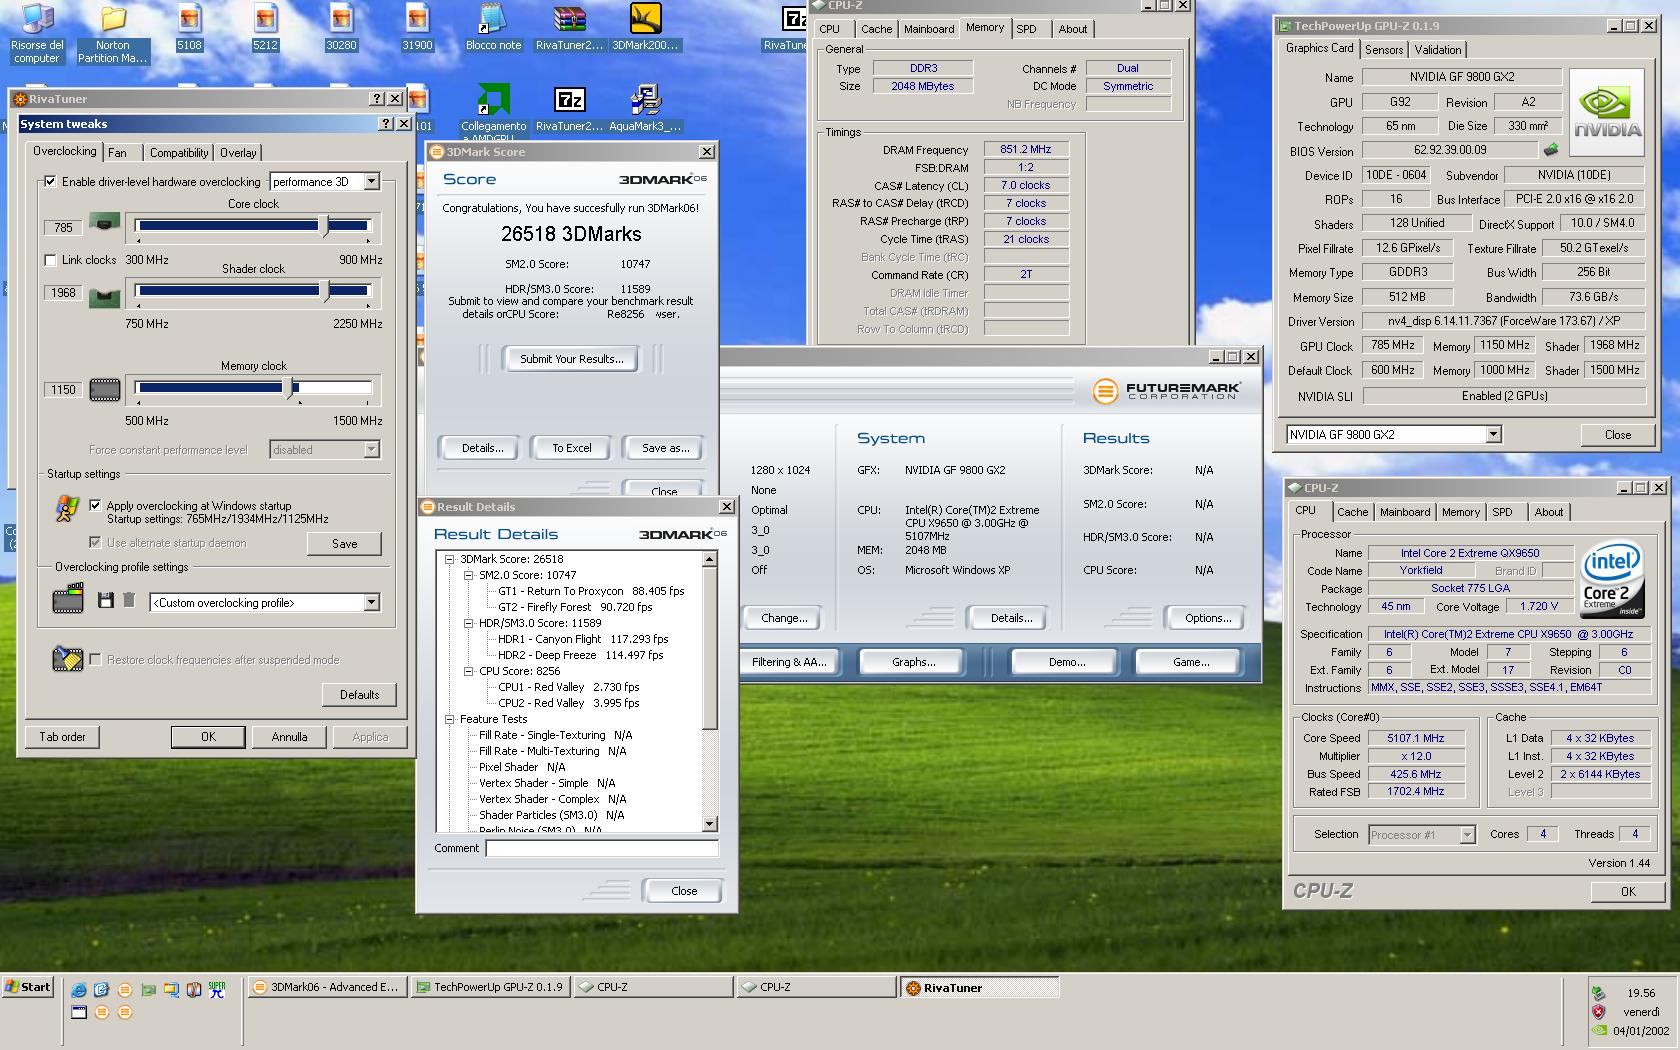Open the 5212 desktop file icon
This screenshot has width=1680, height=1050.
pos(265,27)
